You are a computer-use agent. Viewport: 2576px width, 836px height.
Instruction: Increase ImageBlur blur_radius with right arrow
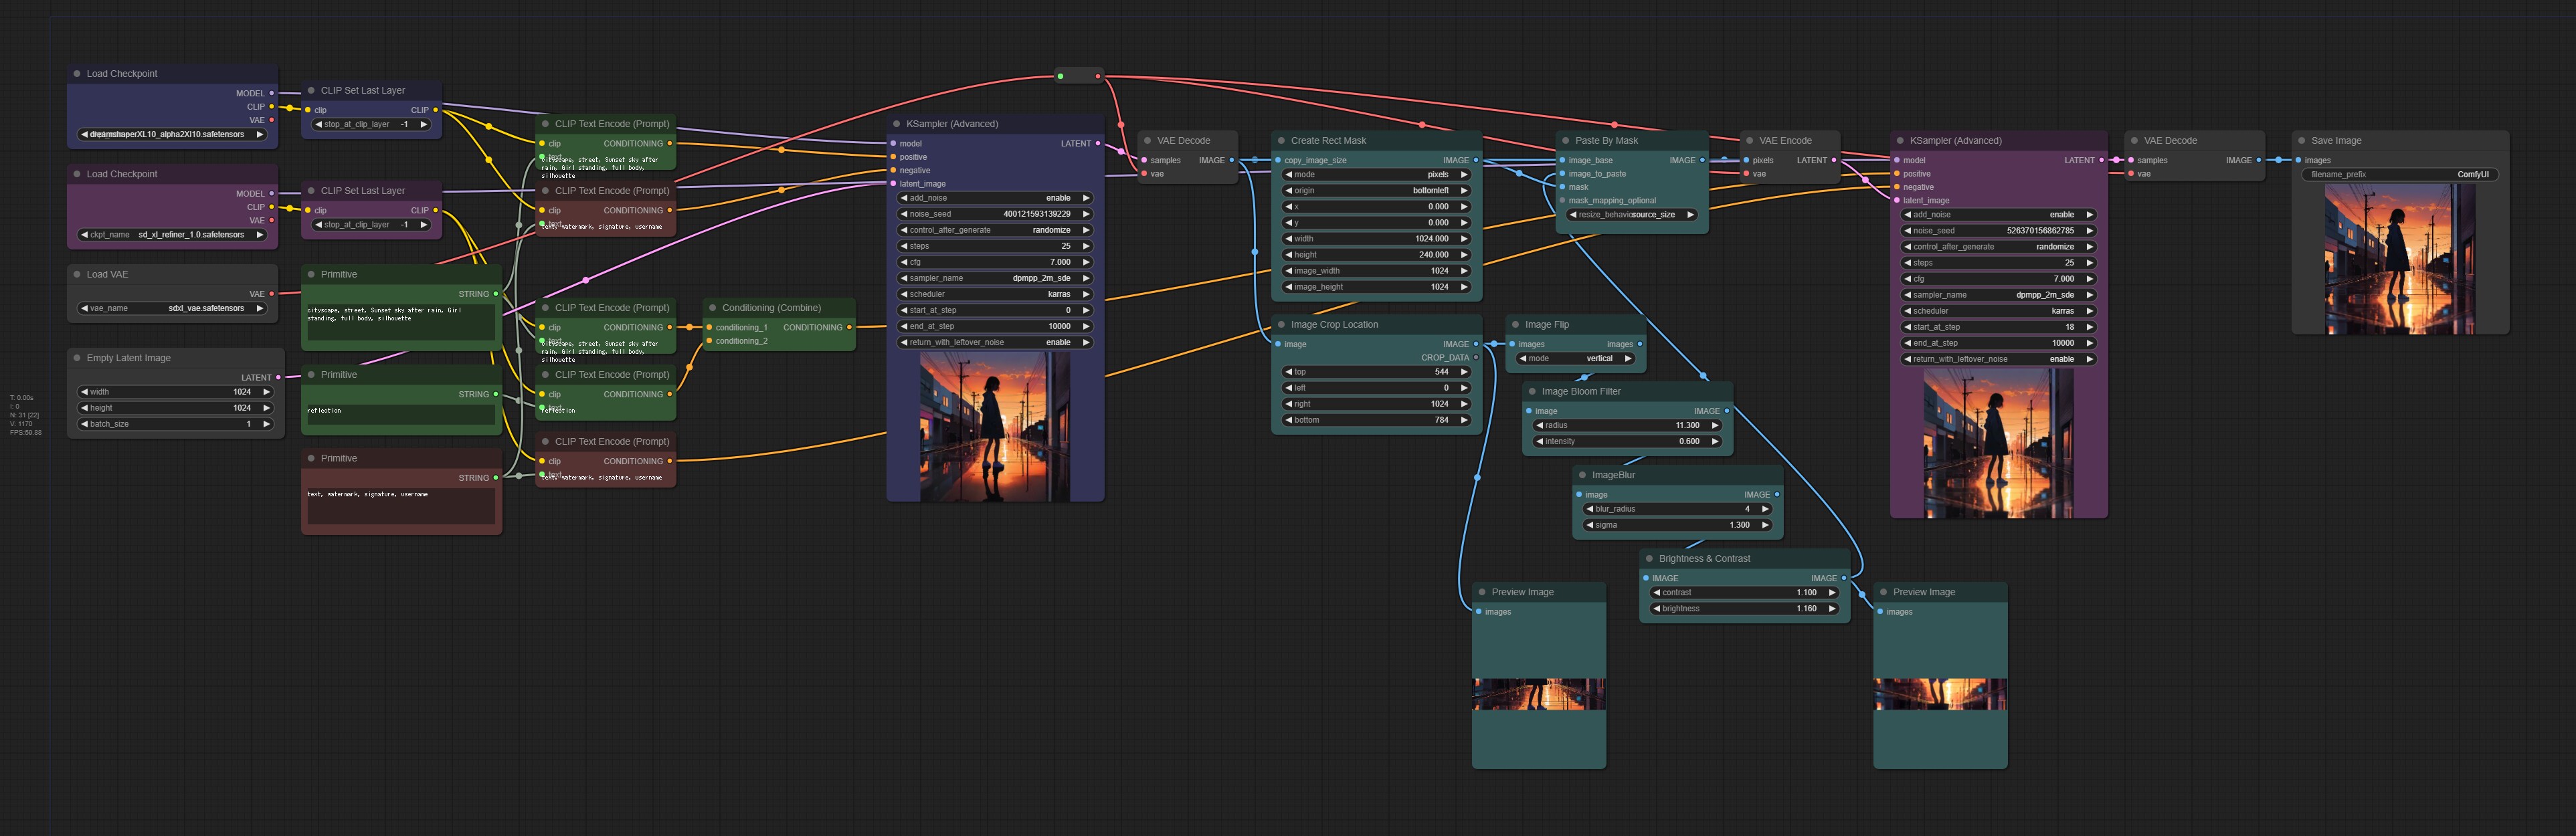pyautogui.click(x=1766, y=509)
